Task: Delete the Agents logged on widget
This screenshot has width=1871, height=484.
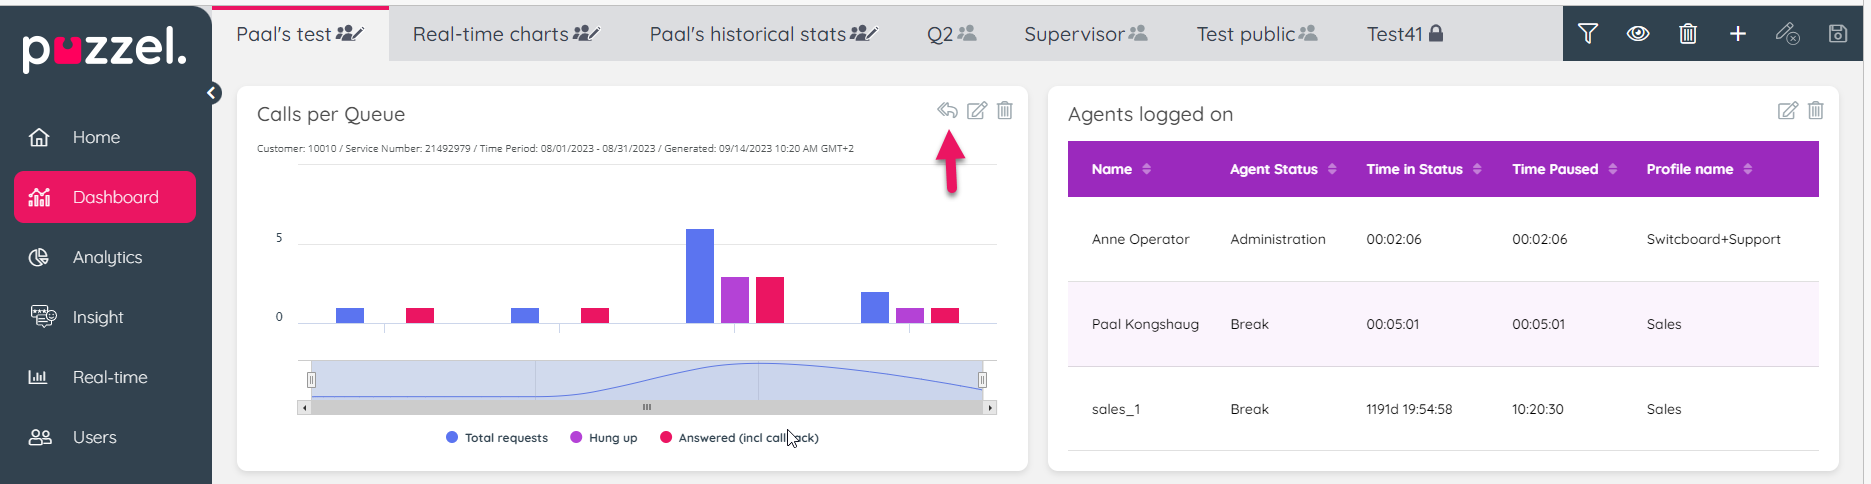Action: (x=1816, y=111)
